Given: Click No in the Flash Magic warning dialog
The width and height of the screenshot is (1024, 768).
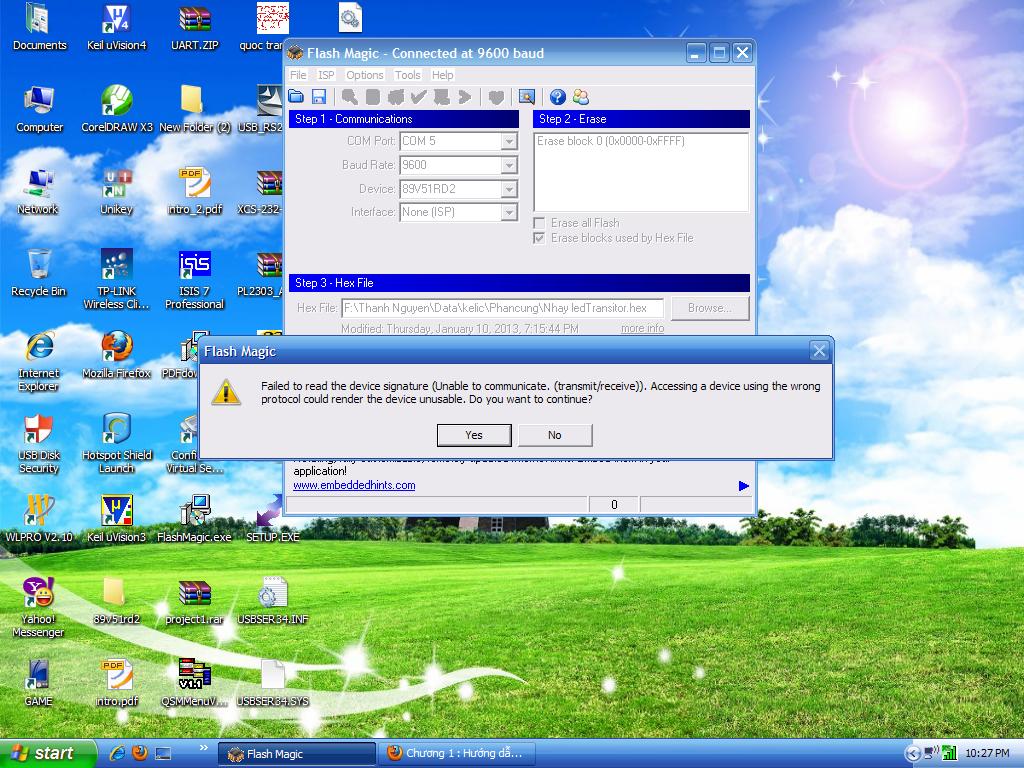Looking at the screenshot, I should [554, 435].
